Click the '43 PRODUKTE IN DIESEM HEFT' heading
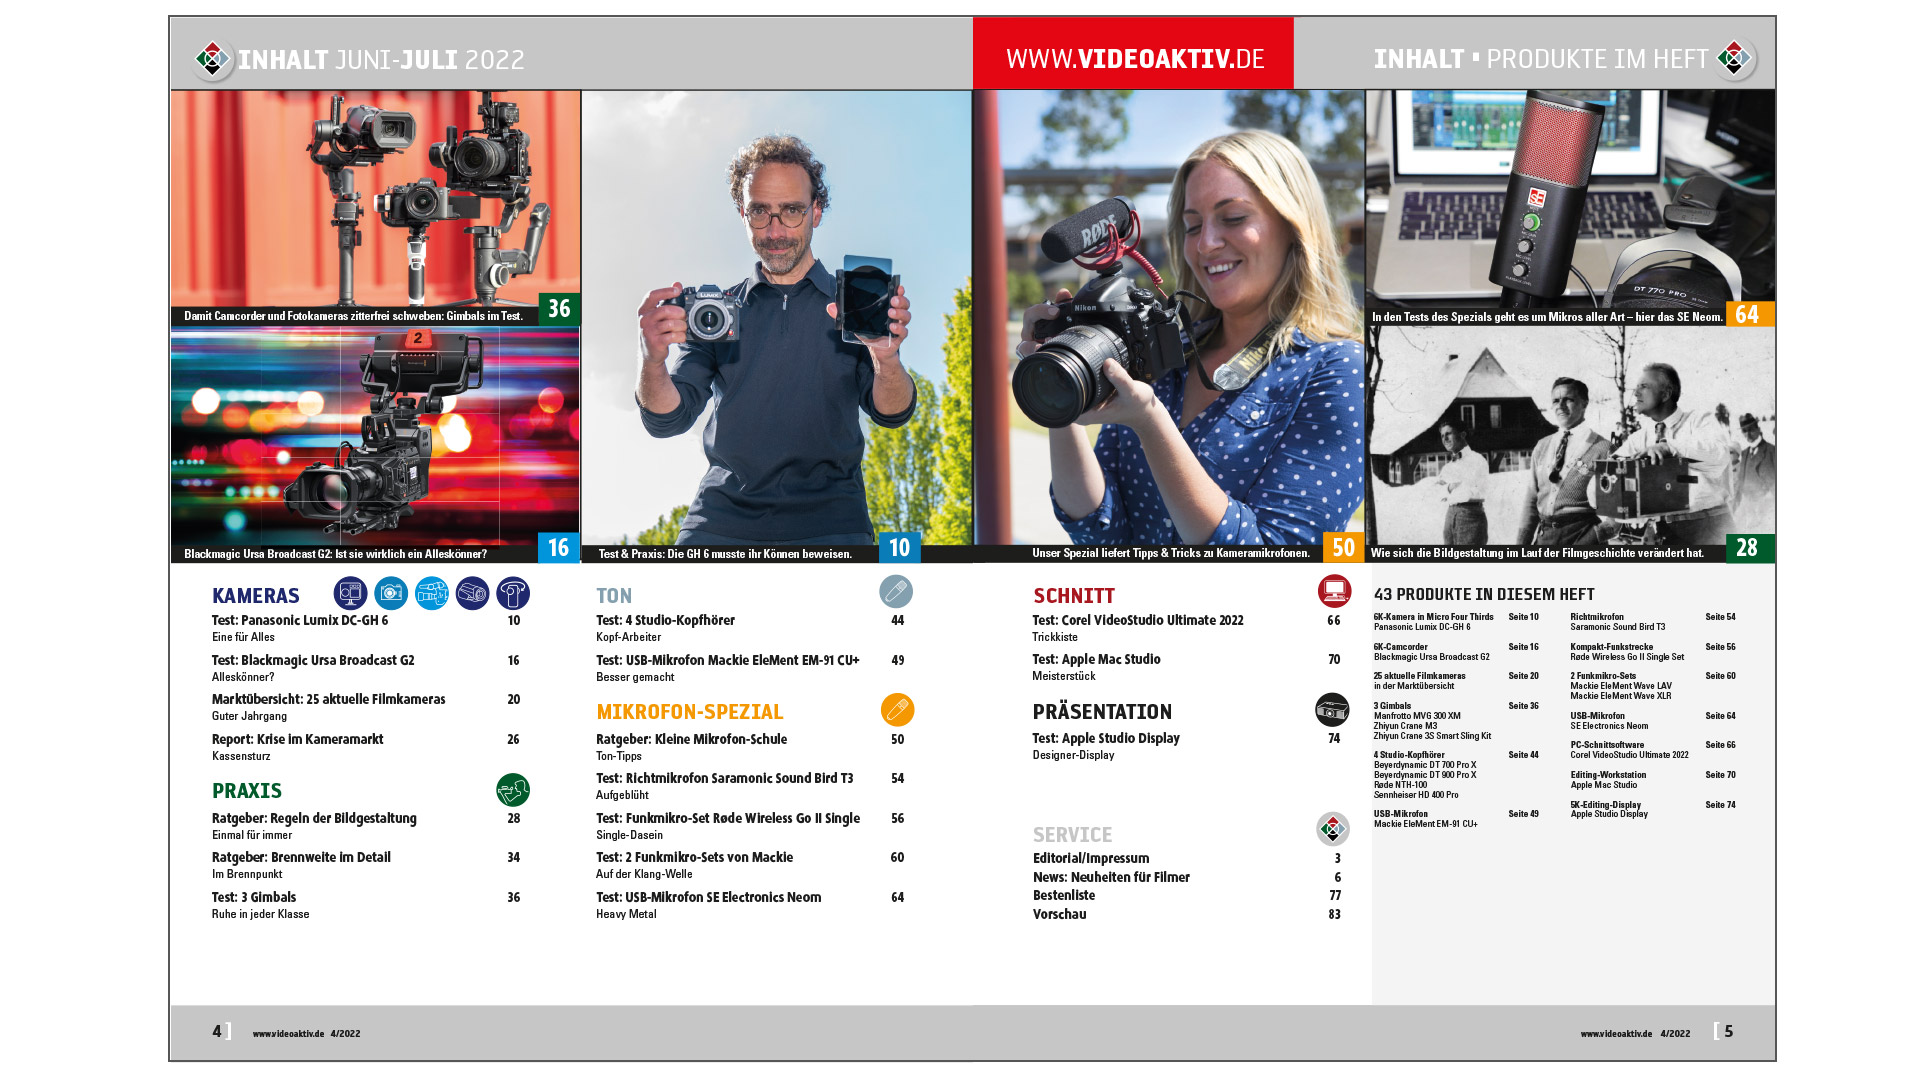 [x=1484, y=594]
